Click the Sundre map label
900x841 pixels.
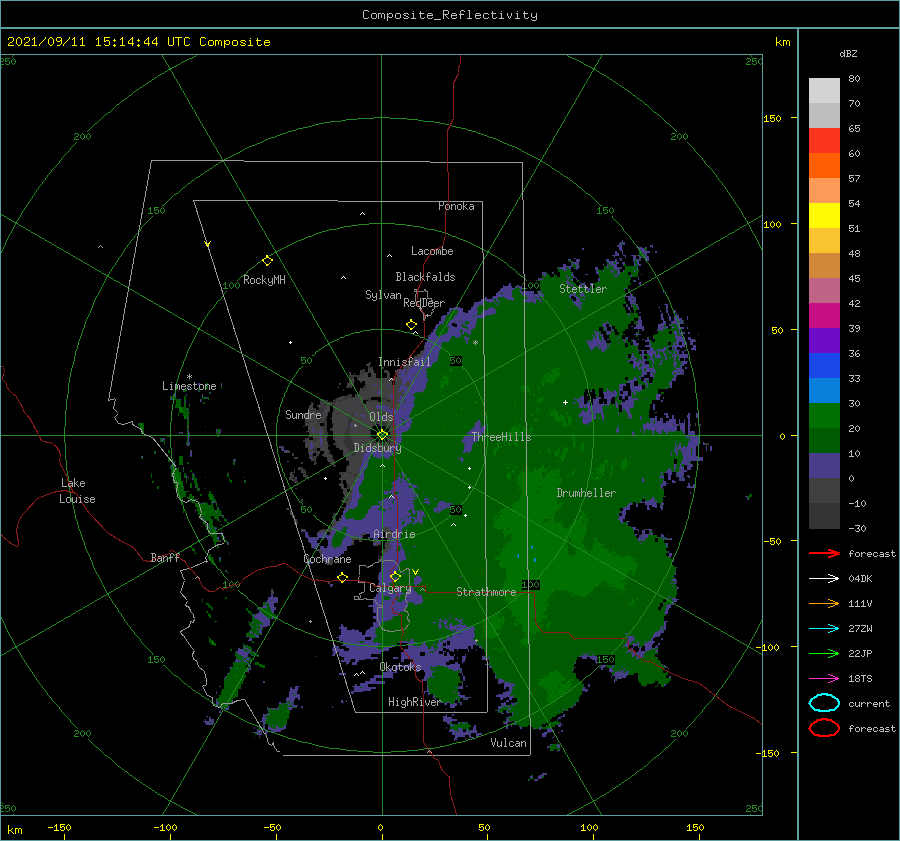tap(303, 414)
